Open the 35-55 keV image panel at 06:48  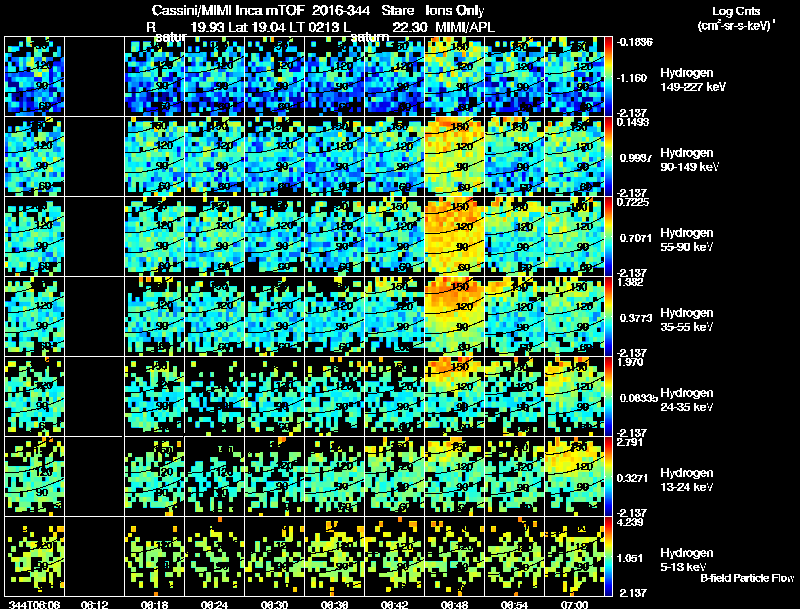[x=454, y=317]
